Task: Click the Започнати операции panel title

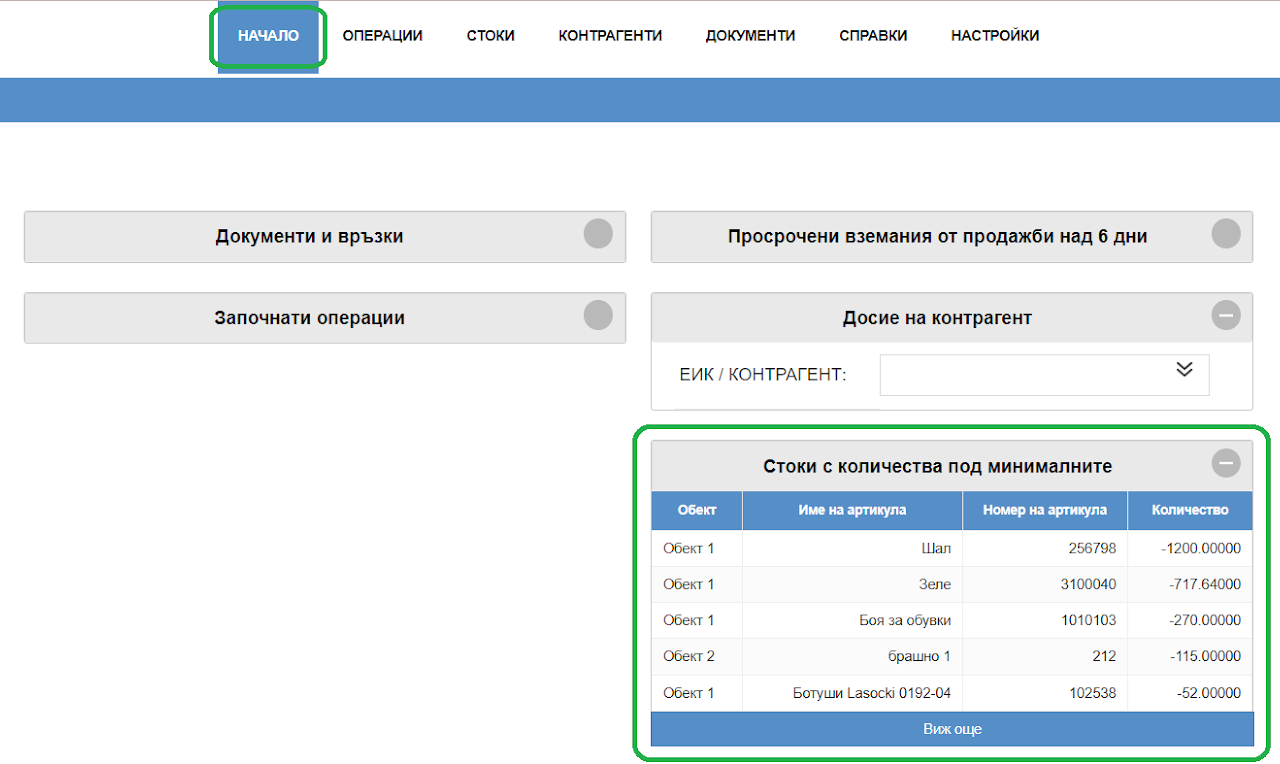Action: (x=309, y=318)
